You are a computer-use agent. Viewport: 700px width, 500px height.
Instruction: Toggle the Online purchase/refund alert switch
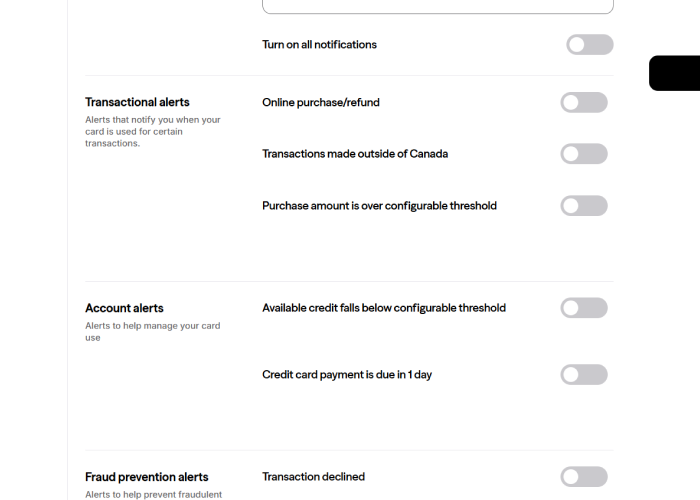584,102
